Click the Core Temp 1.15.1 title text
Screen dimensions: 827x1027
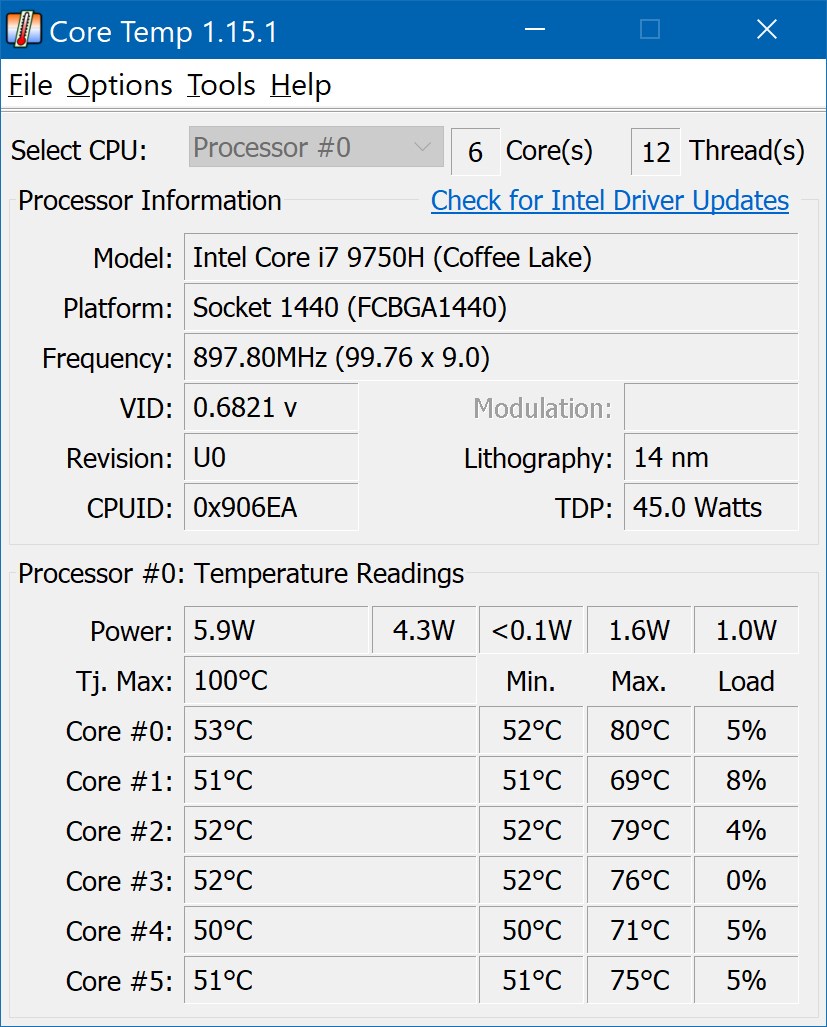point(164,32)
